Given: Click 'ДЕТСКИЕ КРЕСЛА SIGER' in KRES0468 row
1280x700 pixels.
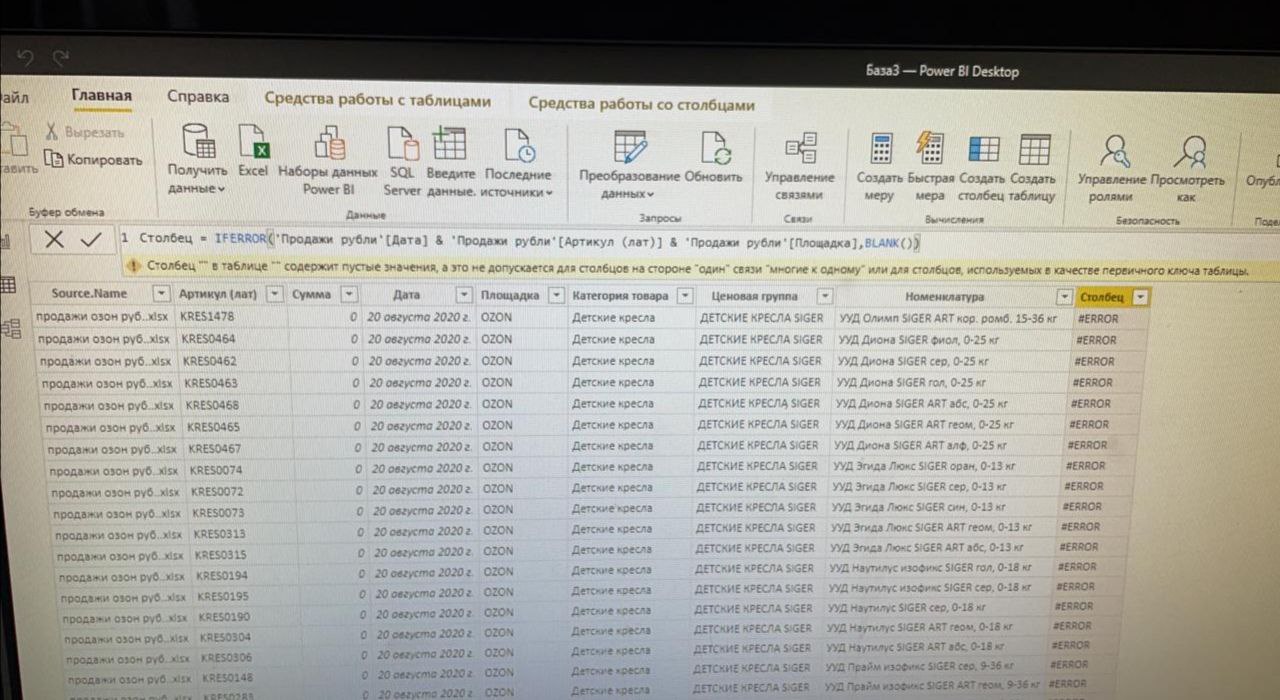Looking at the screenshot, I should [763, 404].
